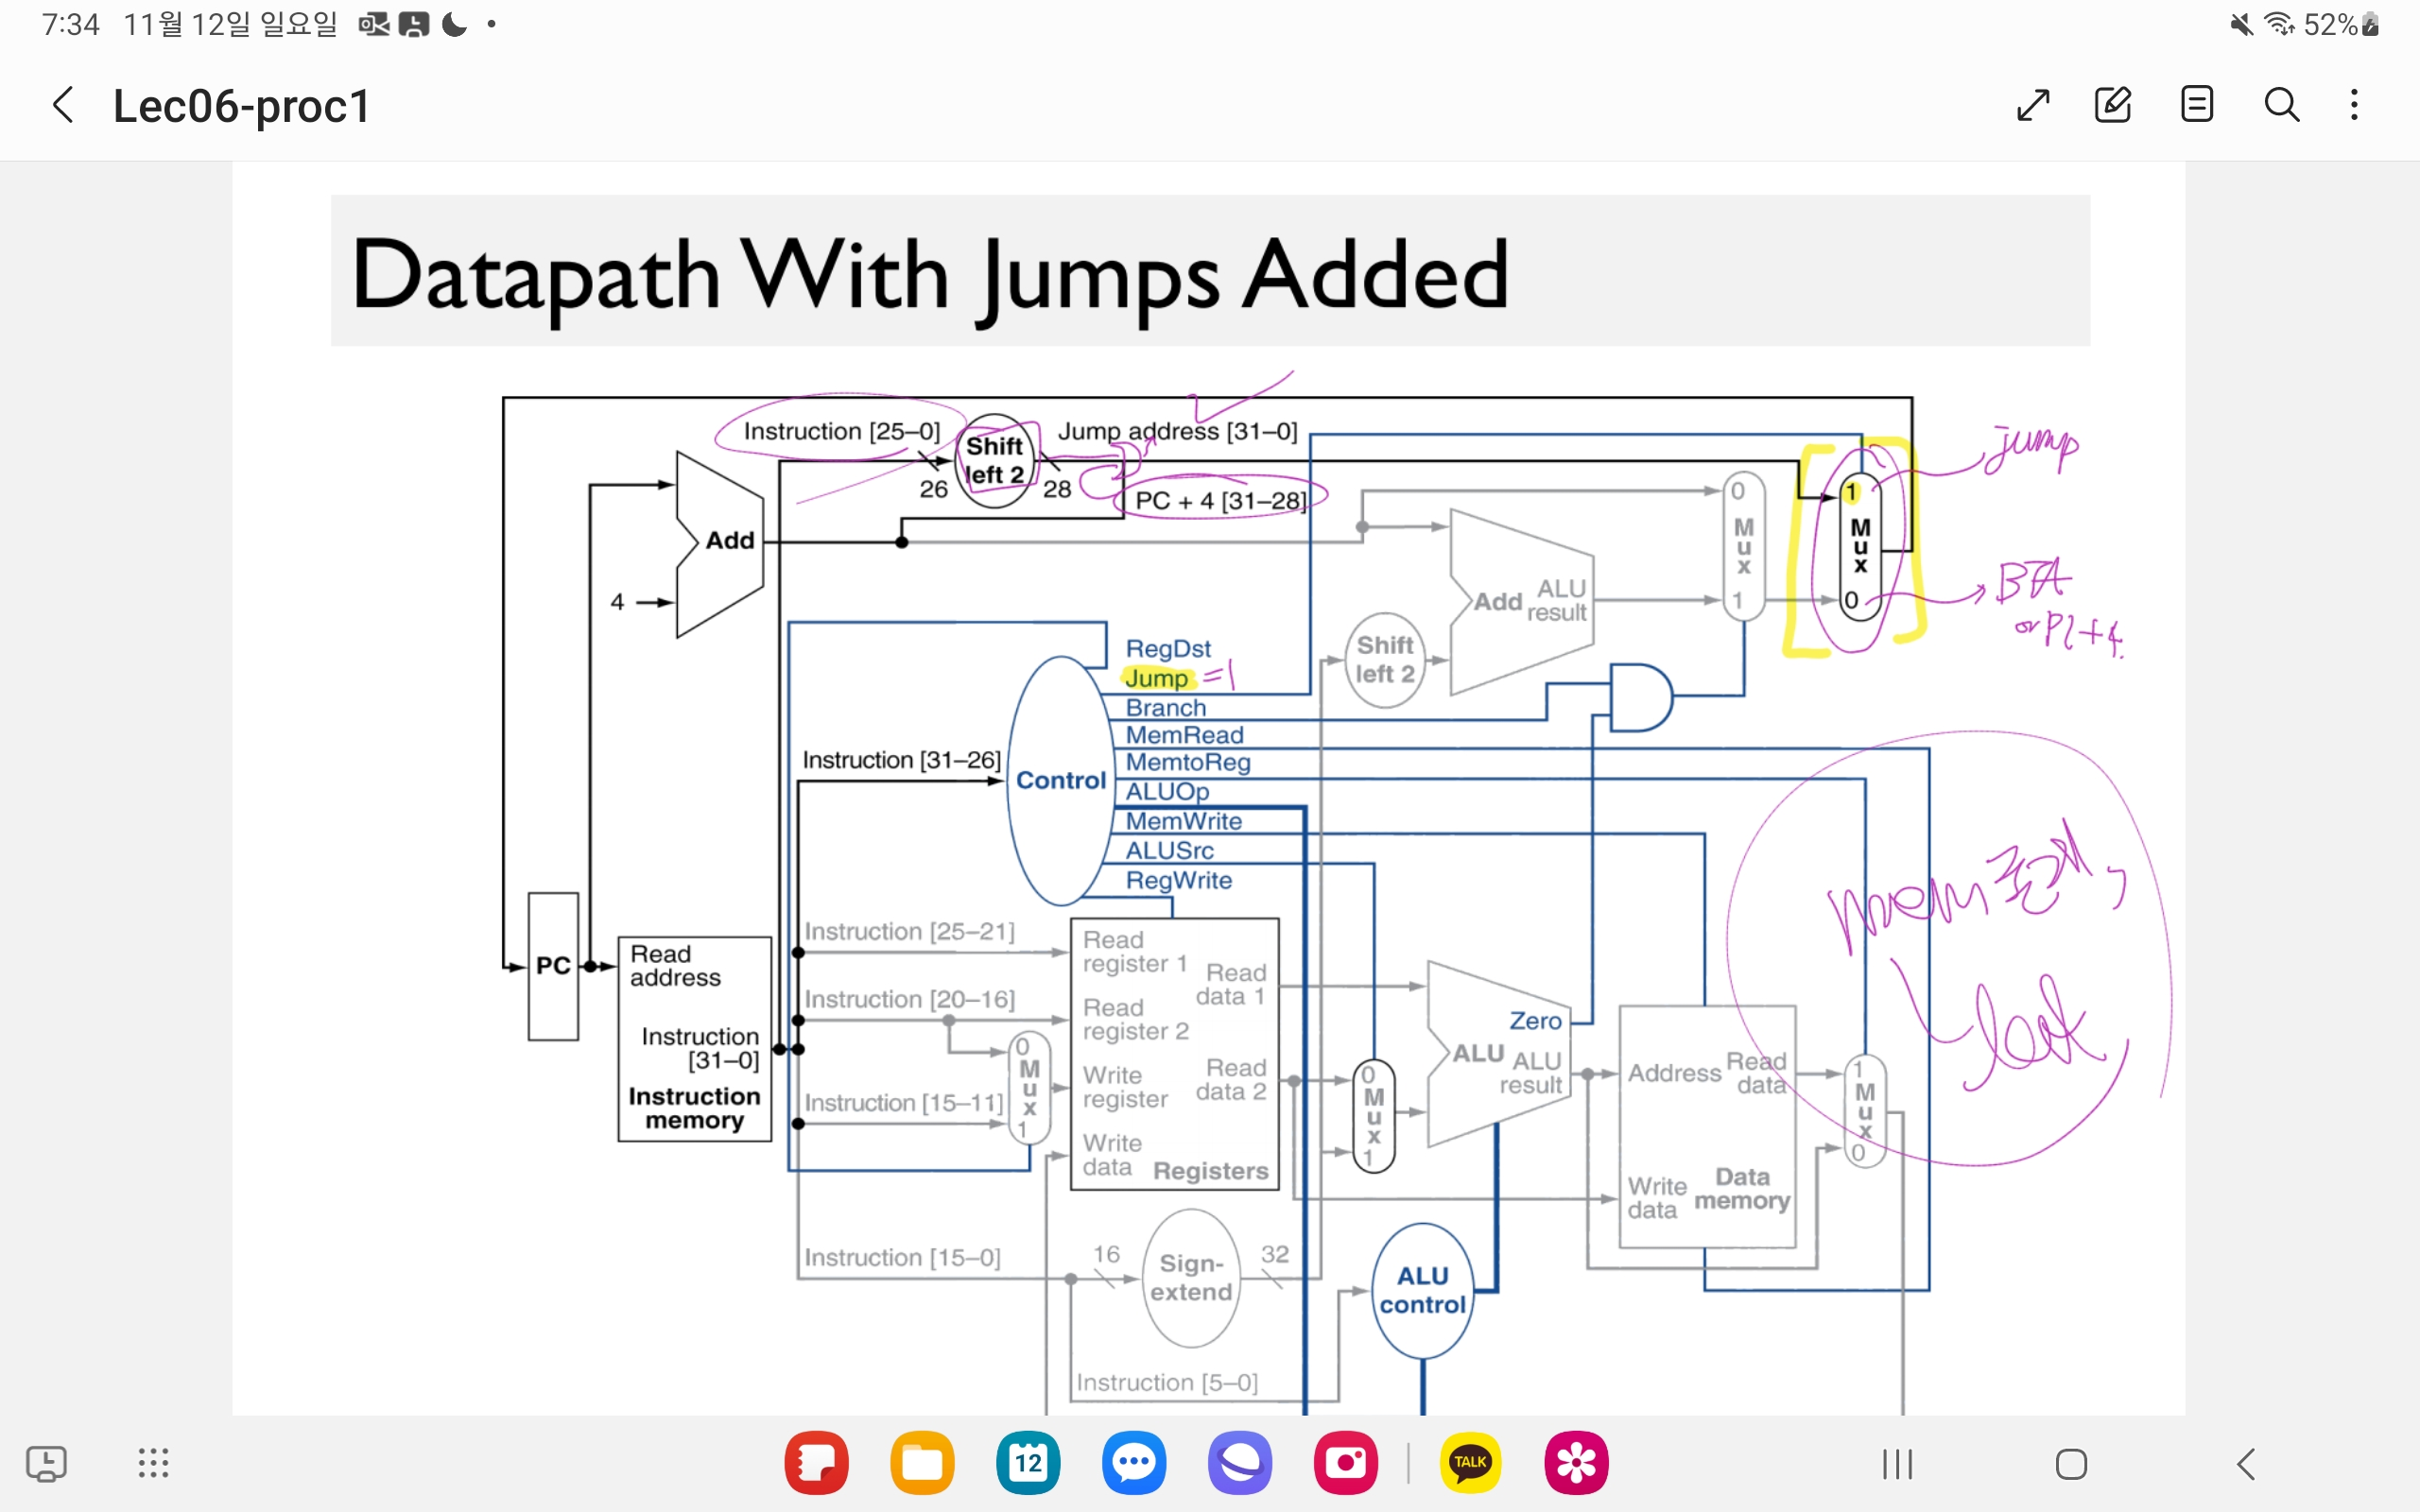Image resolution: width=2420 pixels, height=1512 pixels.
Task: Tap the 'Control' oval in the diagram
Action: (1060, 780)
